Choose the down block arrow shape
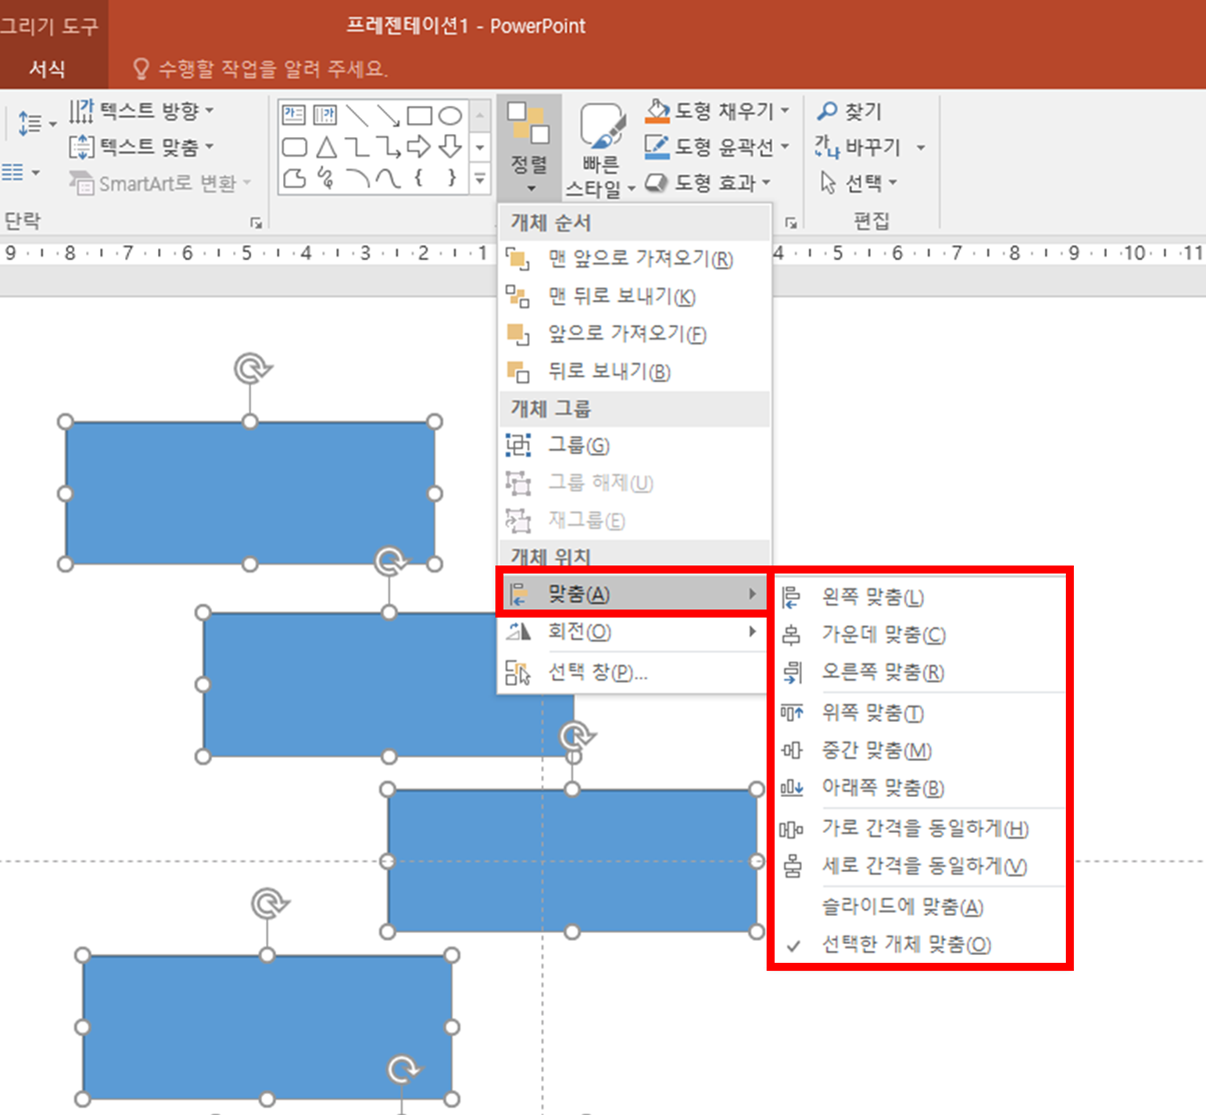The width and height of the screenshot is (1206, 1115). pos(450,147)
